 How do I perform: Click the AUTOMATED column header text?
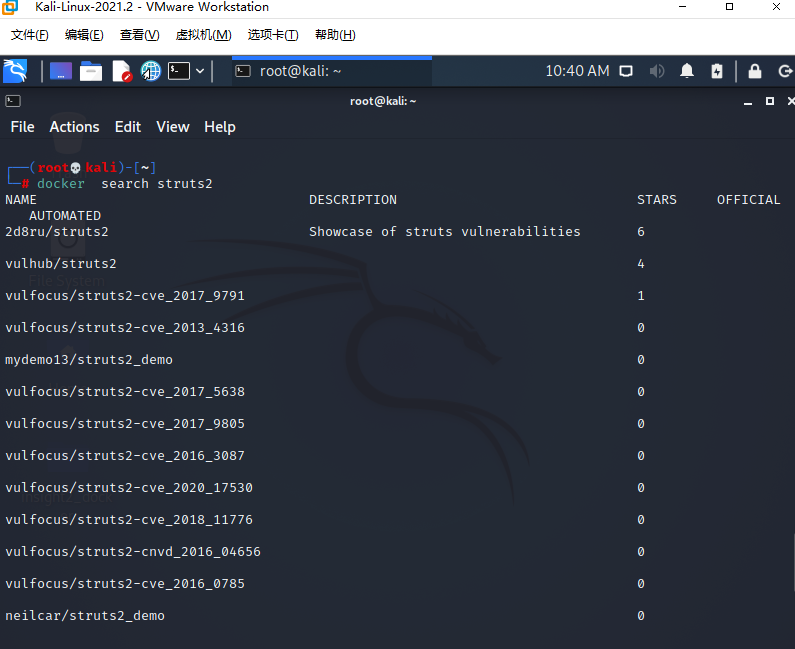click(x=65, y=215)
